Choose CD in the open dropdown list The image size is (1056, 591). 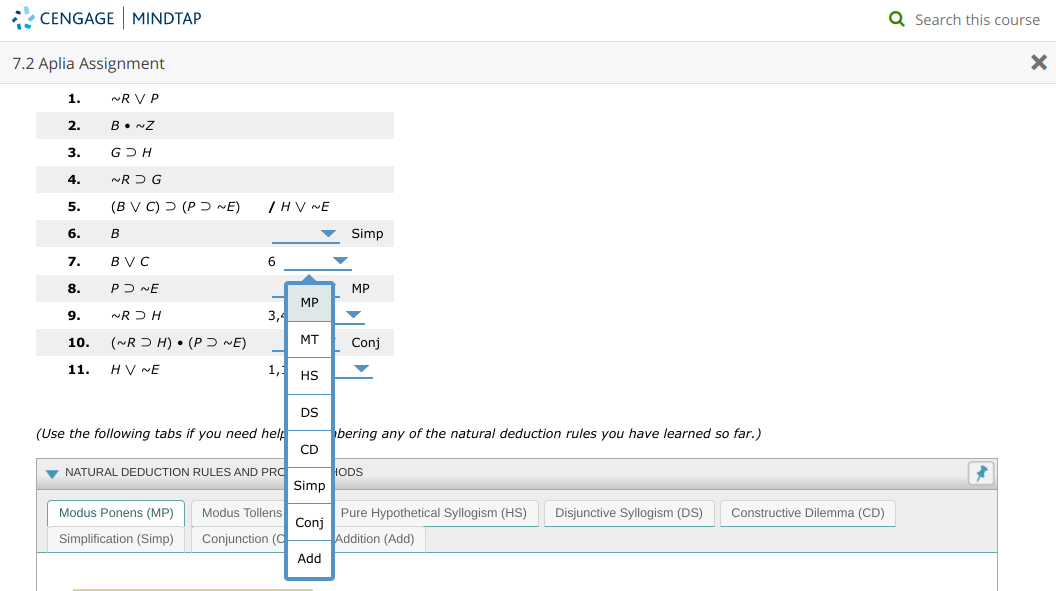tap(308, 448)
